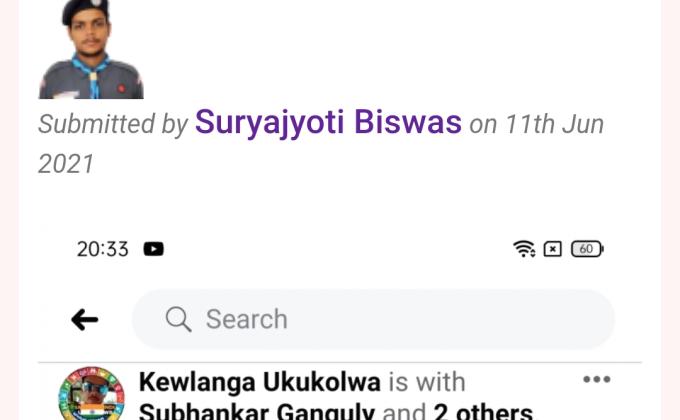The image size is (680, 420).
Task: Click the 'is with' post header text
Action: pyautogui.click(x=427, y=382)
